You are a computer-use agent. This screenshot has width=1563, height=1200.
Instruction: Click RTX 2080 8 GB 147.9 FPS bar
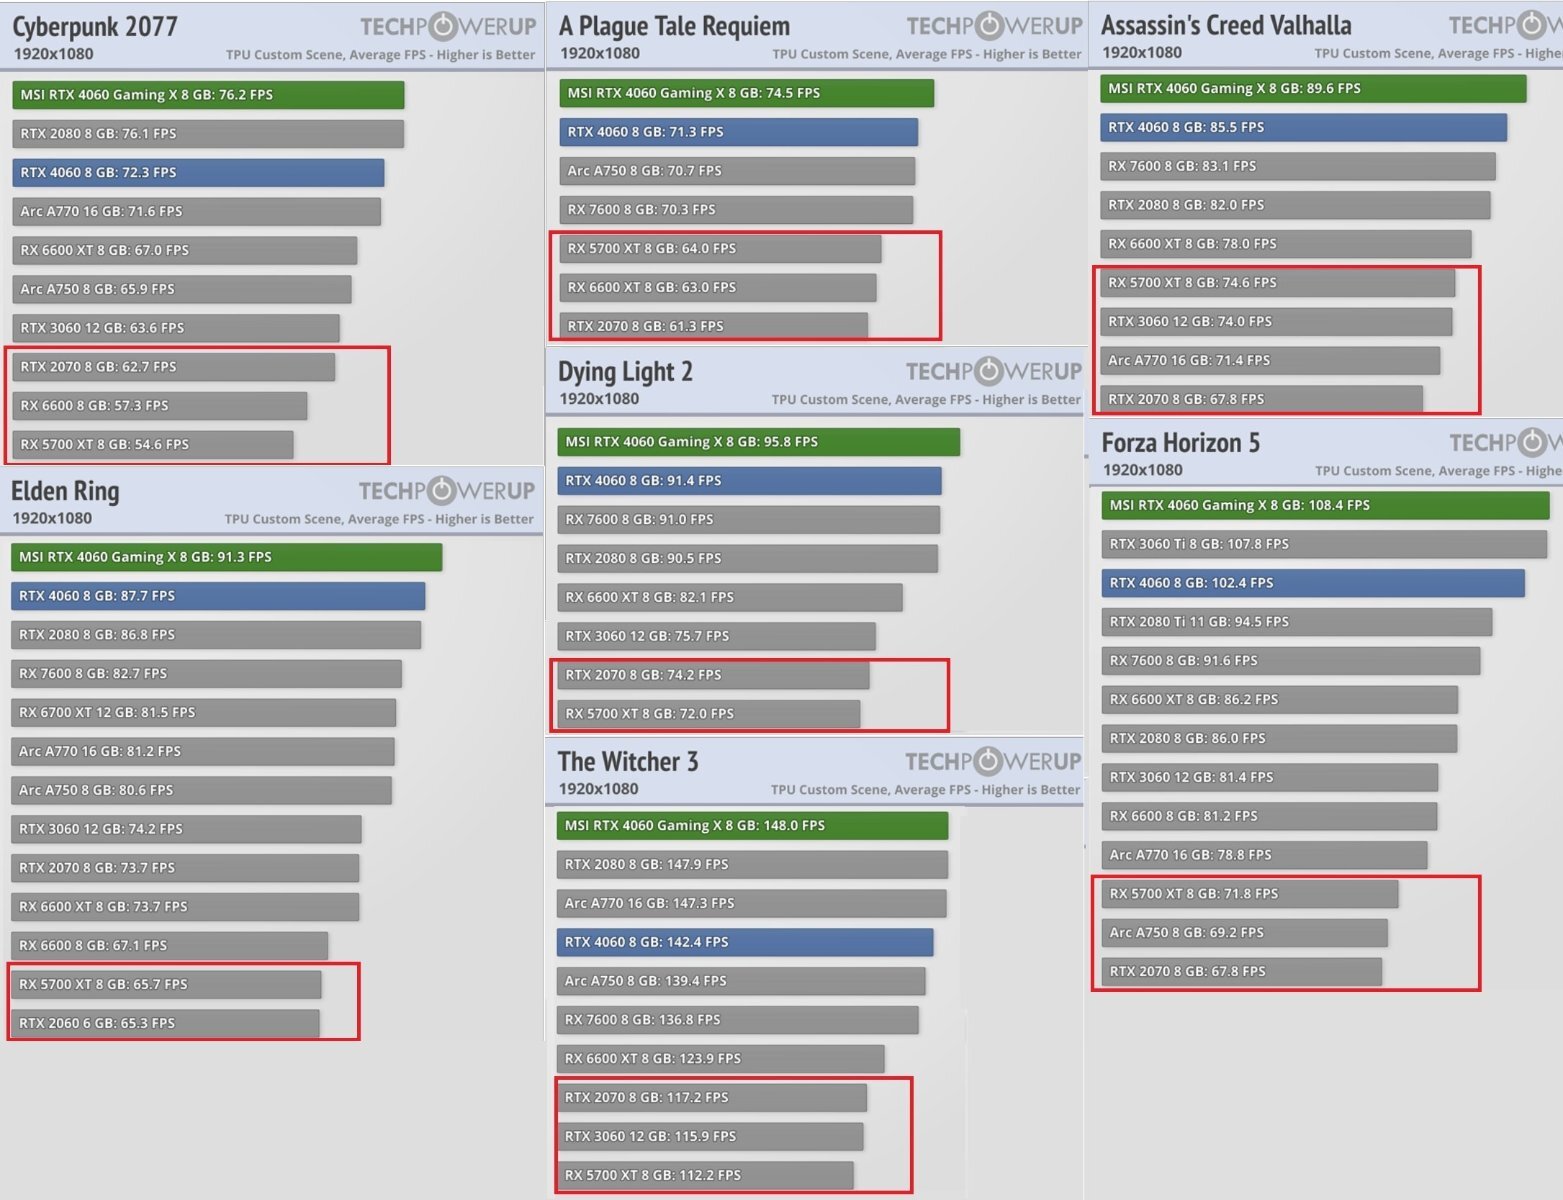pyautogui.click(x=752, y=865)
